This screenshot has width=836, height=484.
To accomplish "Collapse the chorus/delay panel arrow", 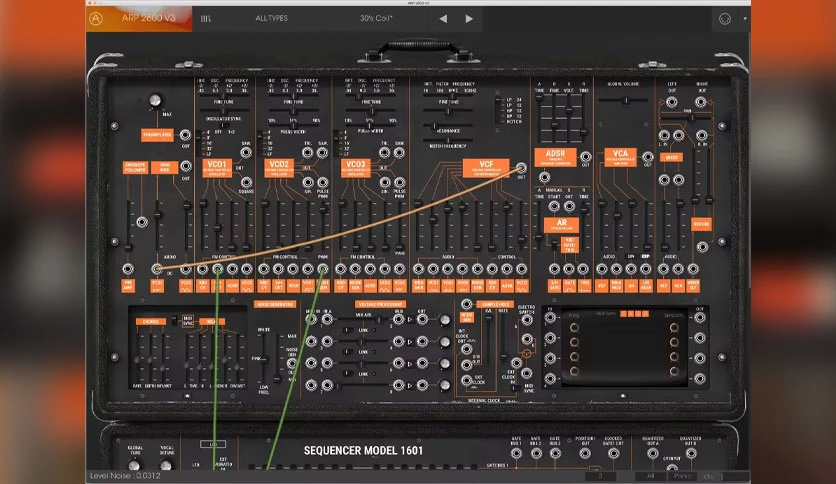I will (187, 396).
